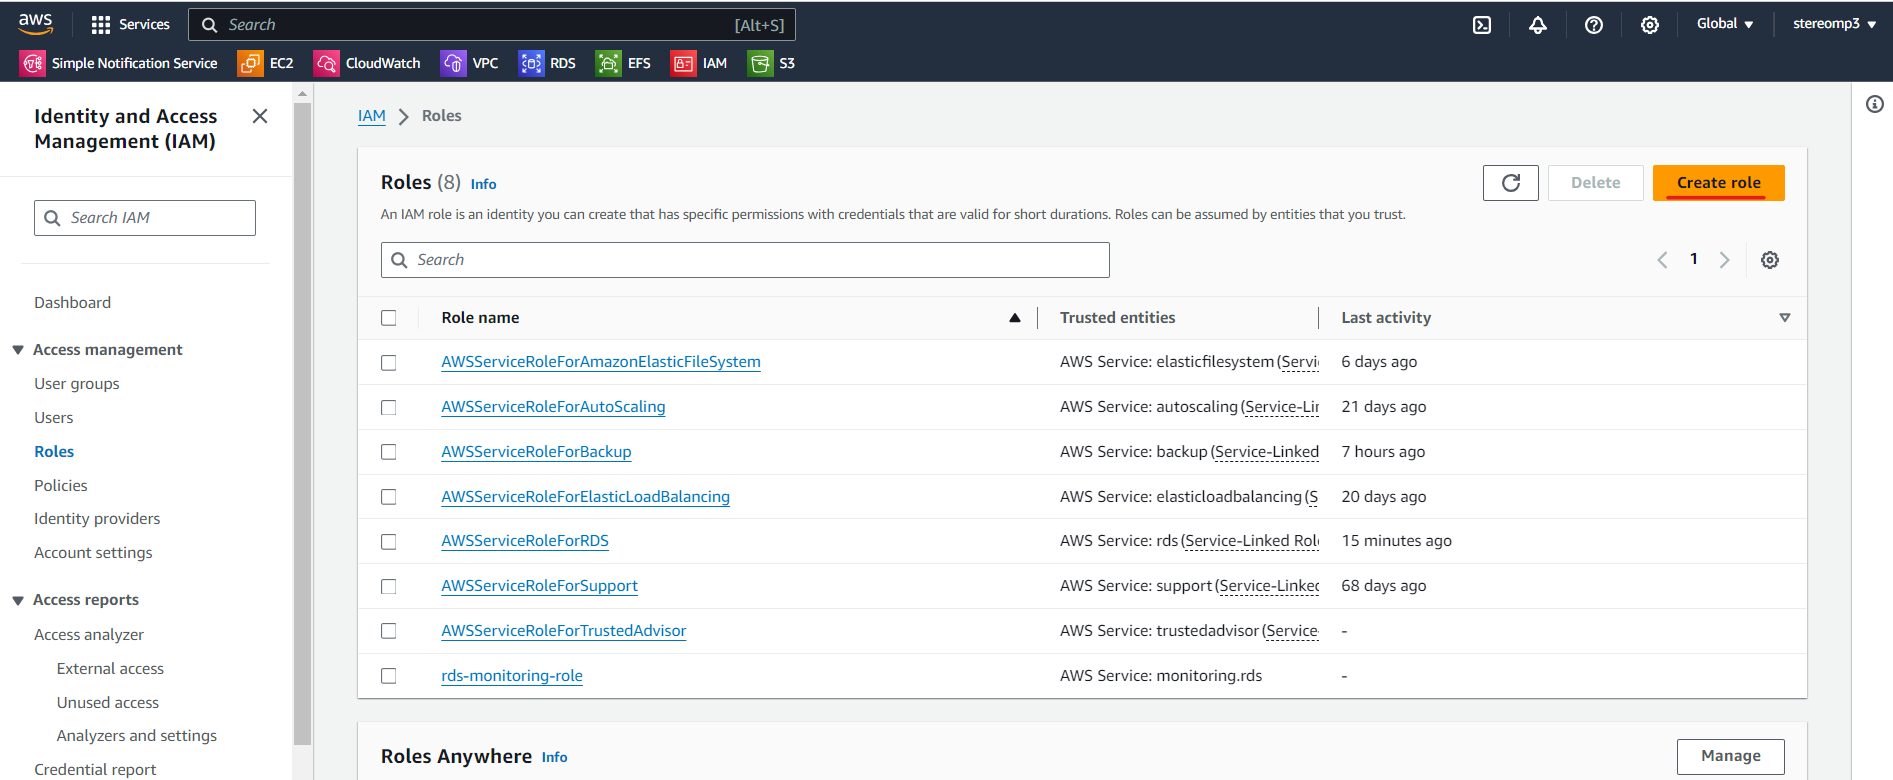Check AWSServiceRoleForAmazonElasticFileSystem row checkbox
The width and height of the screenshot is (1893, 780).
[x=389, y=362]
